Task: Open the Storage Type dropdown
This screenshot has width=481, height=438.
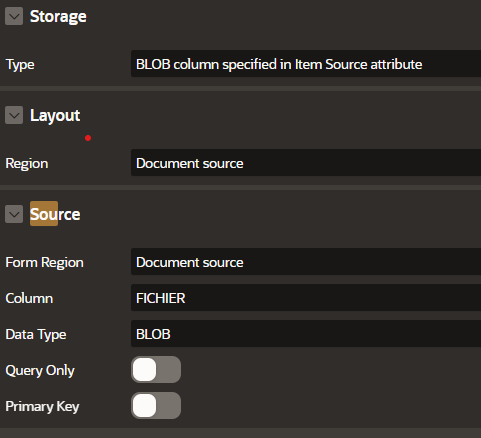Action: pyautogui.click(x=306, y=64)
